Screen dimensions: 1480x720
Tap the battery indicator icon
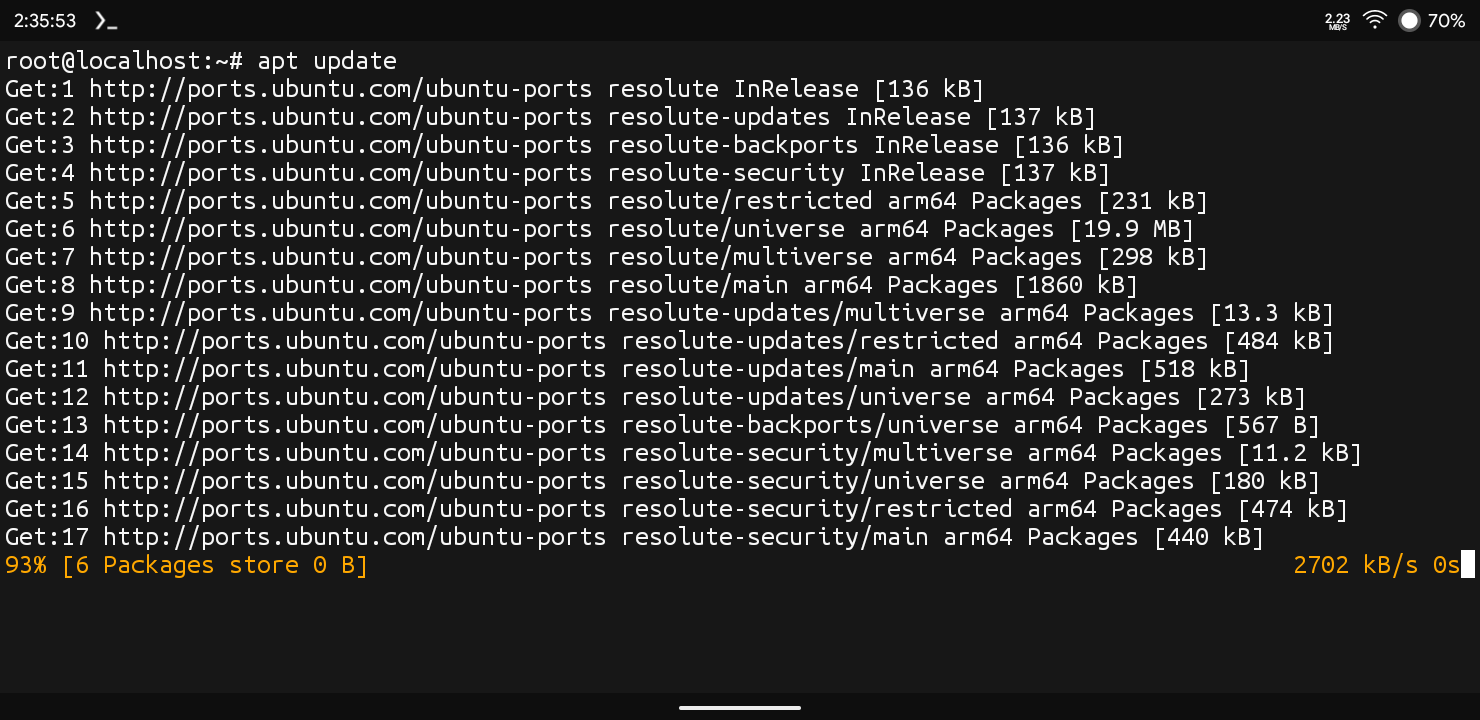(x=1409, y=20)
